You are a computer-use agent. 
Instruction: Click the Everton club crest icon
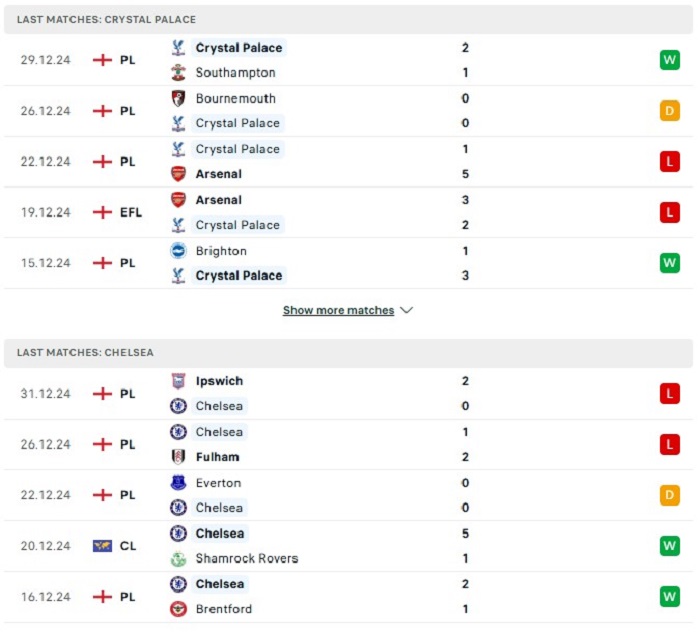(x=178, y=483)
